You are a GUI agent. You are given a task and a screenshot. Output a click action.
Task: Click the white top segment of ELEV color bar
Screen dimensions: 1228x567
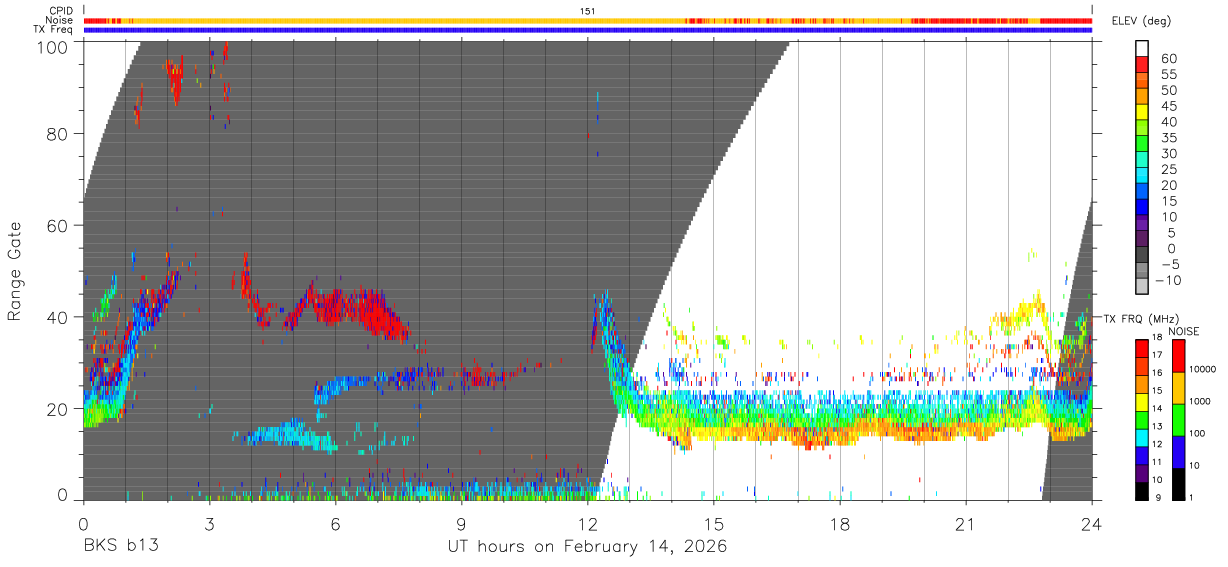1142,48
